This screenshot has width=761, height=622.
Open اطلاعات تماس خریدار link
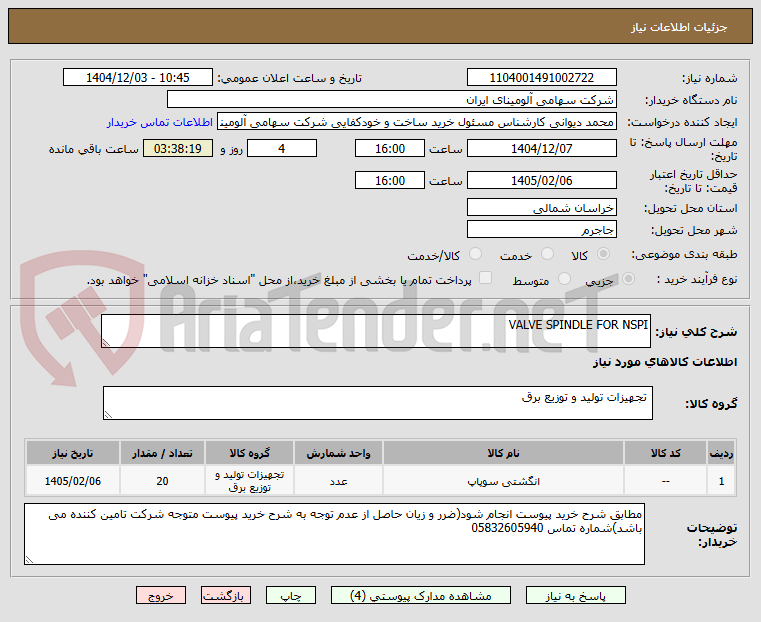tap(160, 122)
